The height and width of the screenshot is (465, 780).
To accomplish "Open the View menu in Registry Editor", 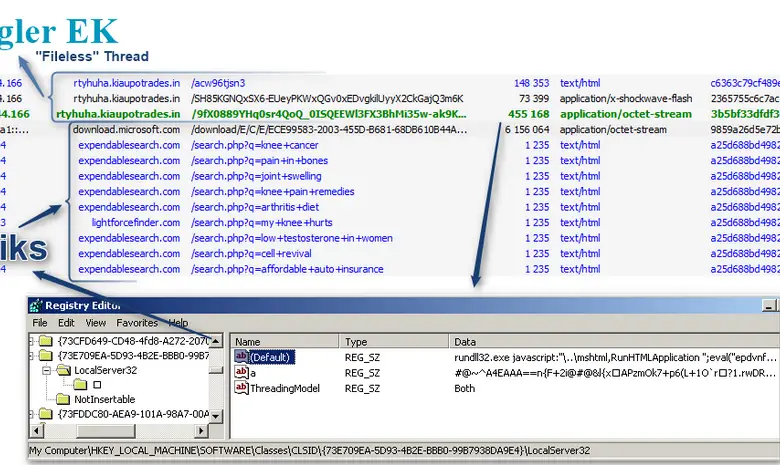I will 96,323.
